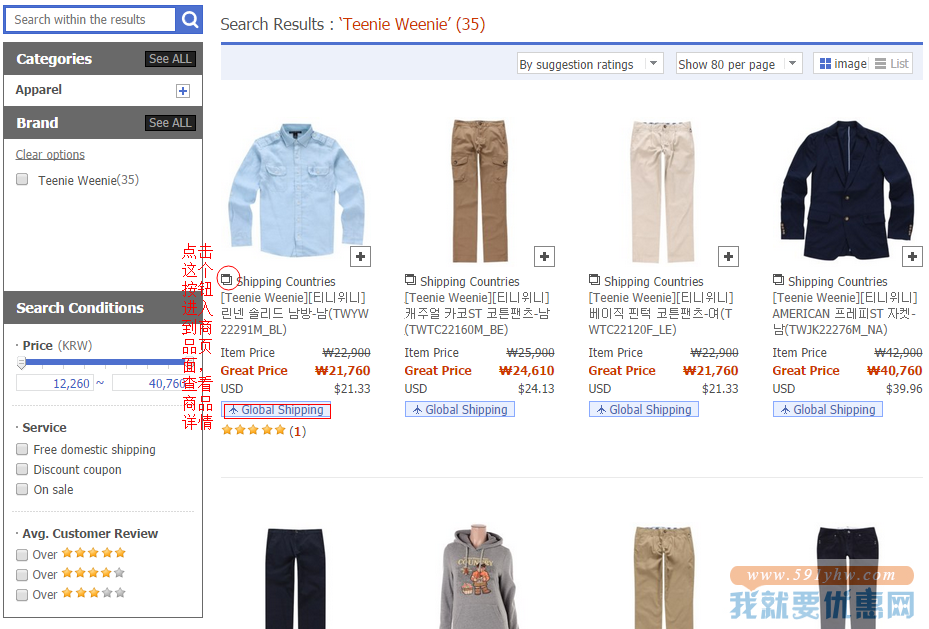The height and width of the screenshot is (629, 929).
Task: Enable Free domestic shipping filter
Action: tap(22, 449)
